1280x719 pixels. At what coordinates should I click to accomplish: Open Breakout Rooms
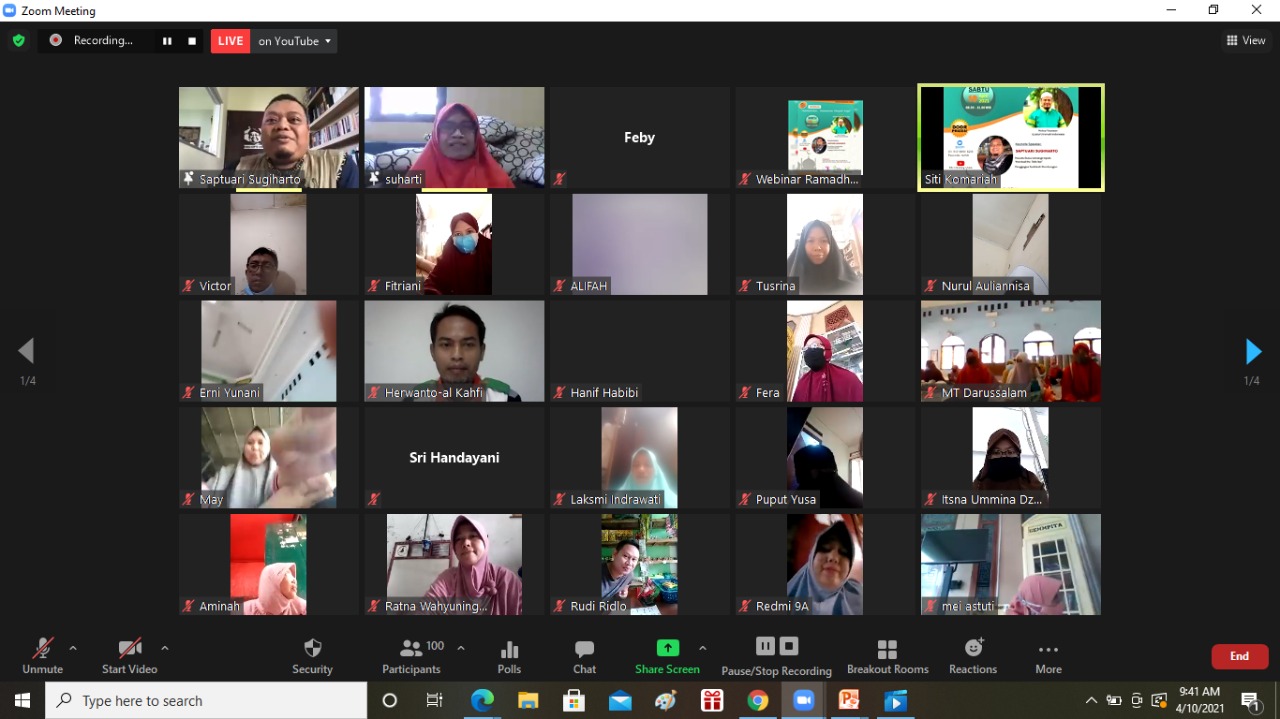(x=887, y=656)
